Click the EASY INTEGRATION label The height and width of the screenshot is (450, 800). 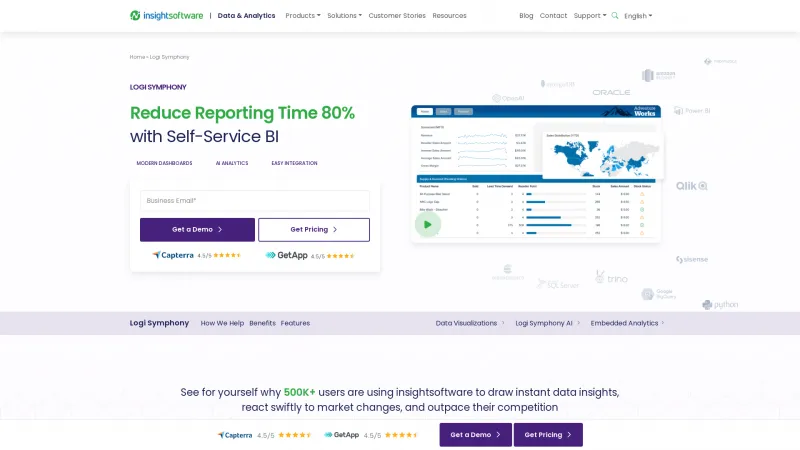[294, 163]
